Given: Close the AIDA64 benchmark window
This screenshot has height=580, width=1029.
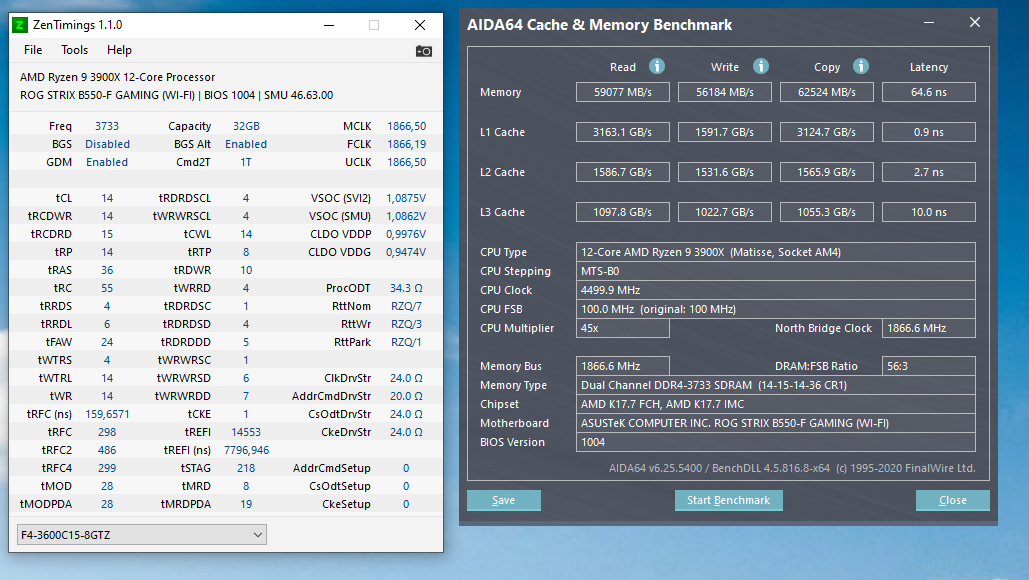Looking at the screenshot, I should point(975,23).
